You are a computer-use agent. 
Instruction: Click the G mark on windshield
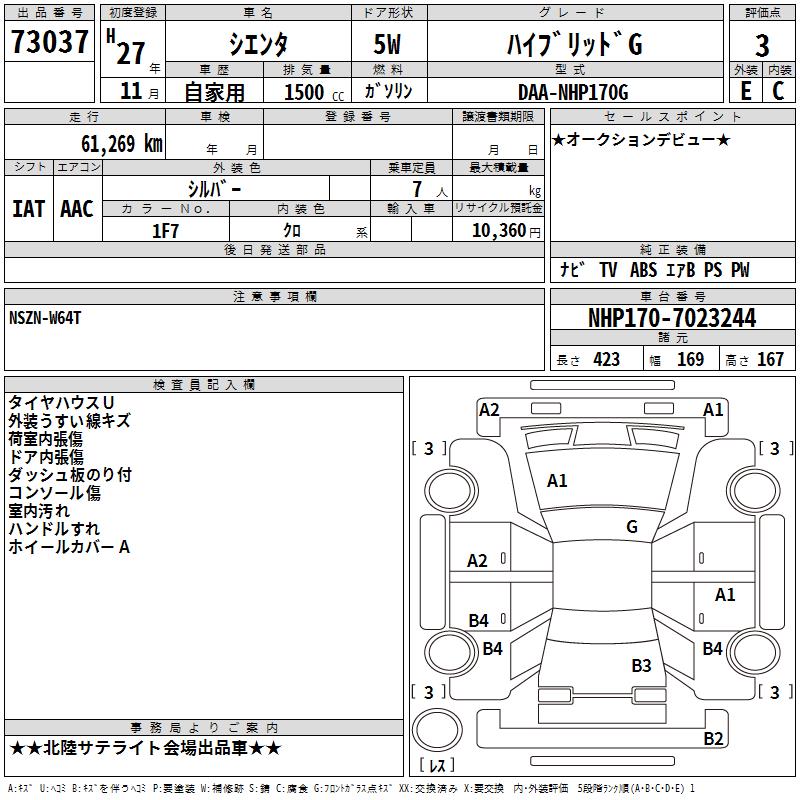click(632, 527)
